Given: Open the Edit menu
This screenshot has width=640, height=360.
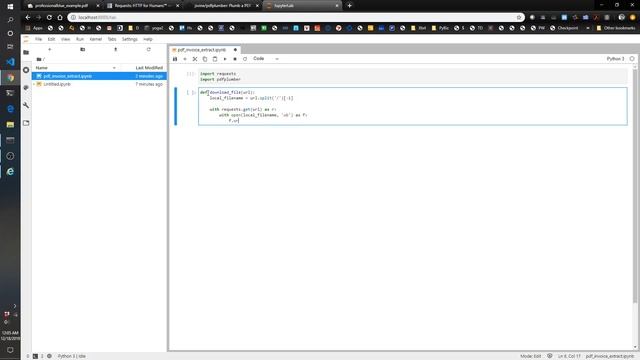Looking at the screenshot, I should point(51,39).
